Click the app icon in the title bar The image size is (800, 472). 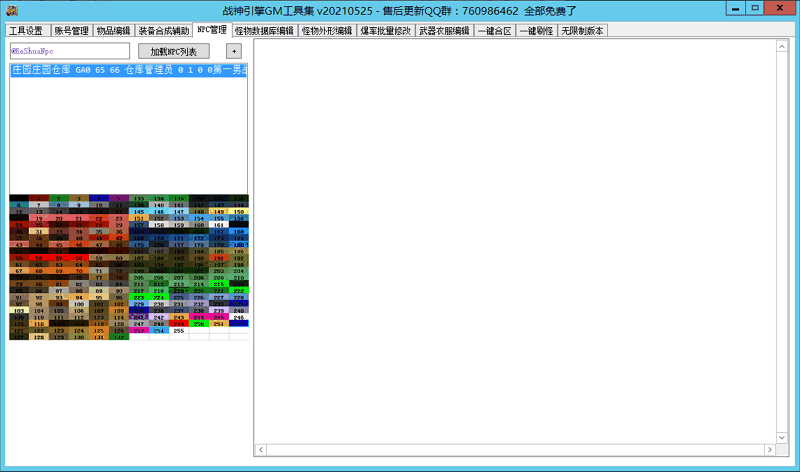tap(8, 10)
